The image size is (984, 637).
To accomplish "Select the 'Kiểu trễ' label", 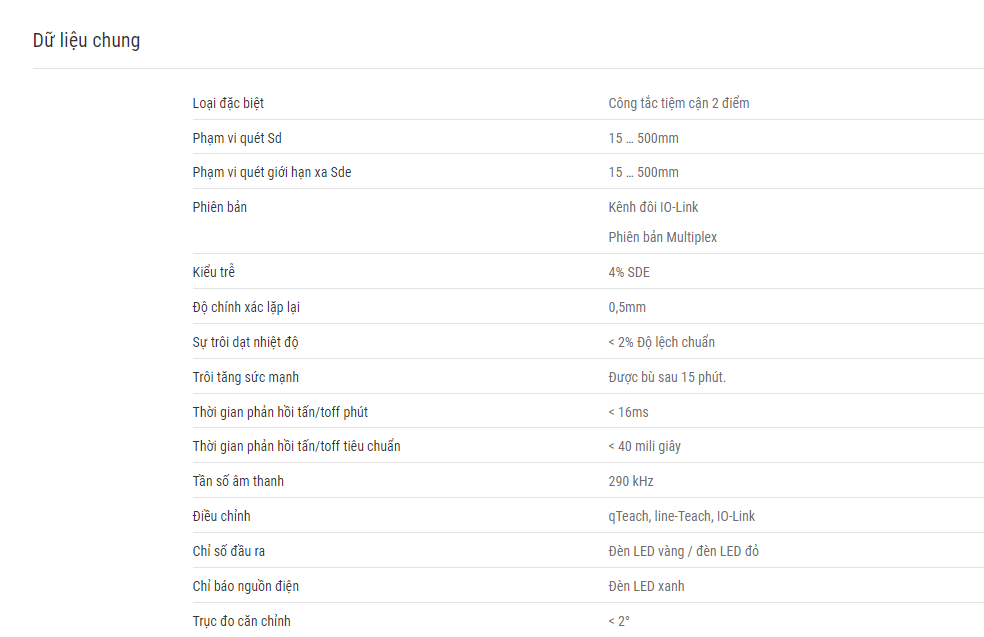I will (x=213, y=272).
